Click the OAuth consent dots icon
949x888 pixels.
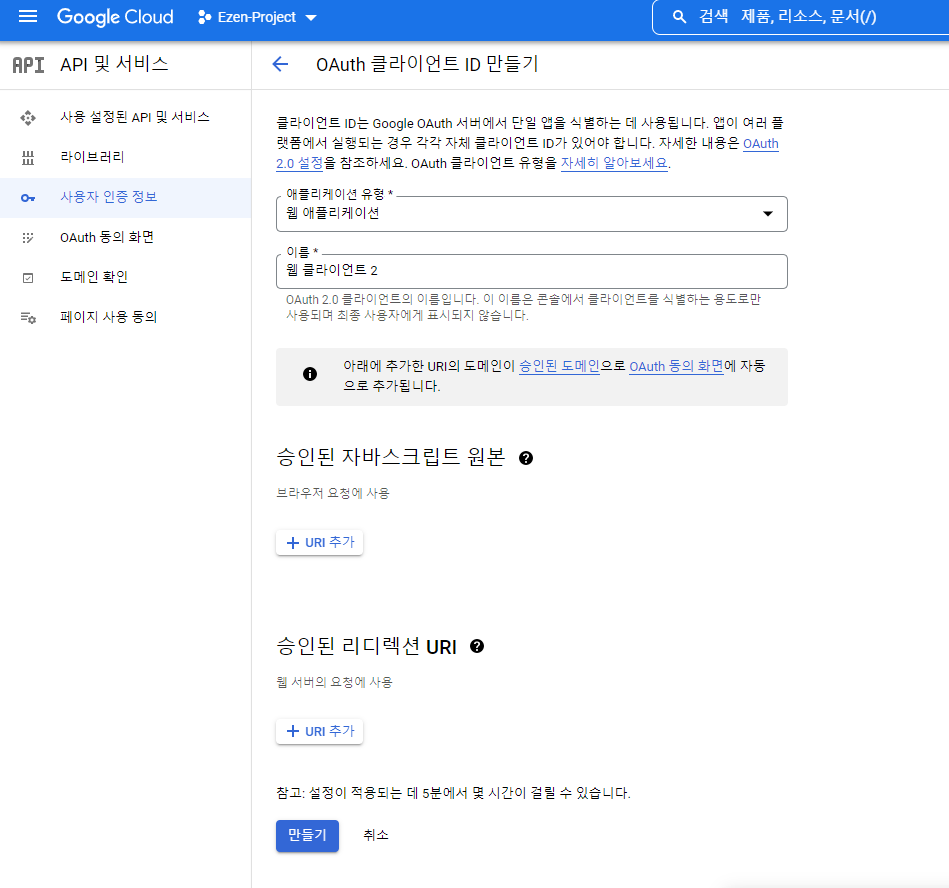pos(28,238)
